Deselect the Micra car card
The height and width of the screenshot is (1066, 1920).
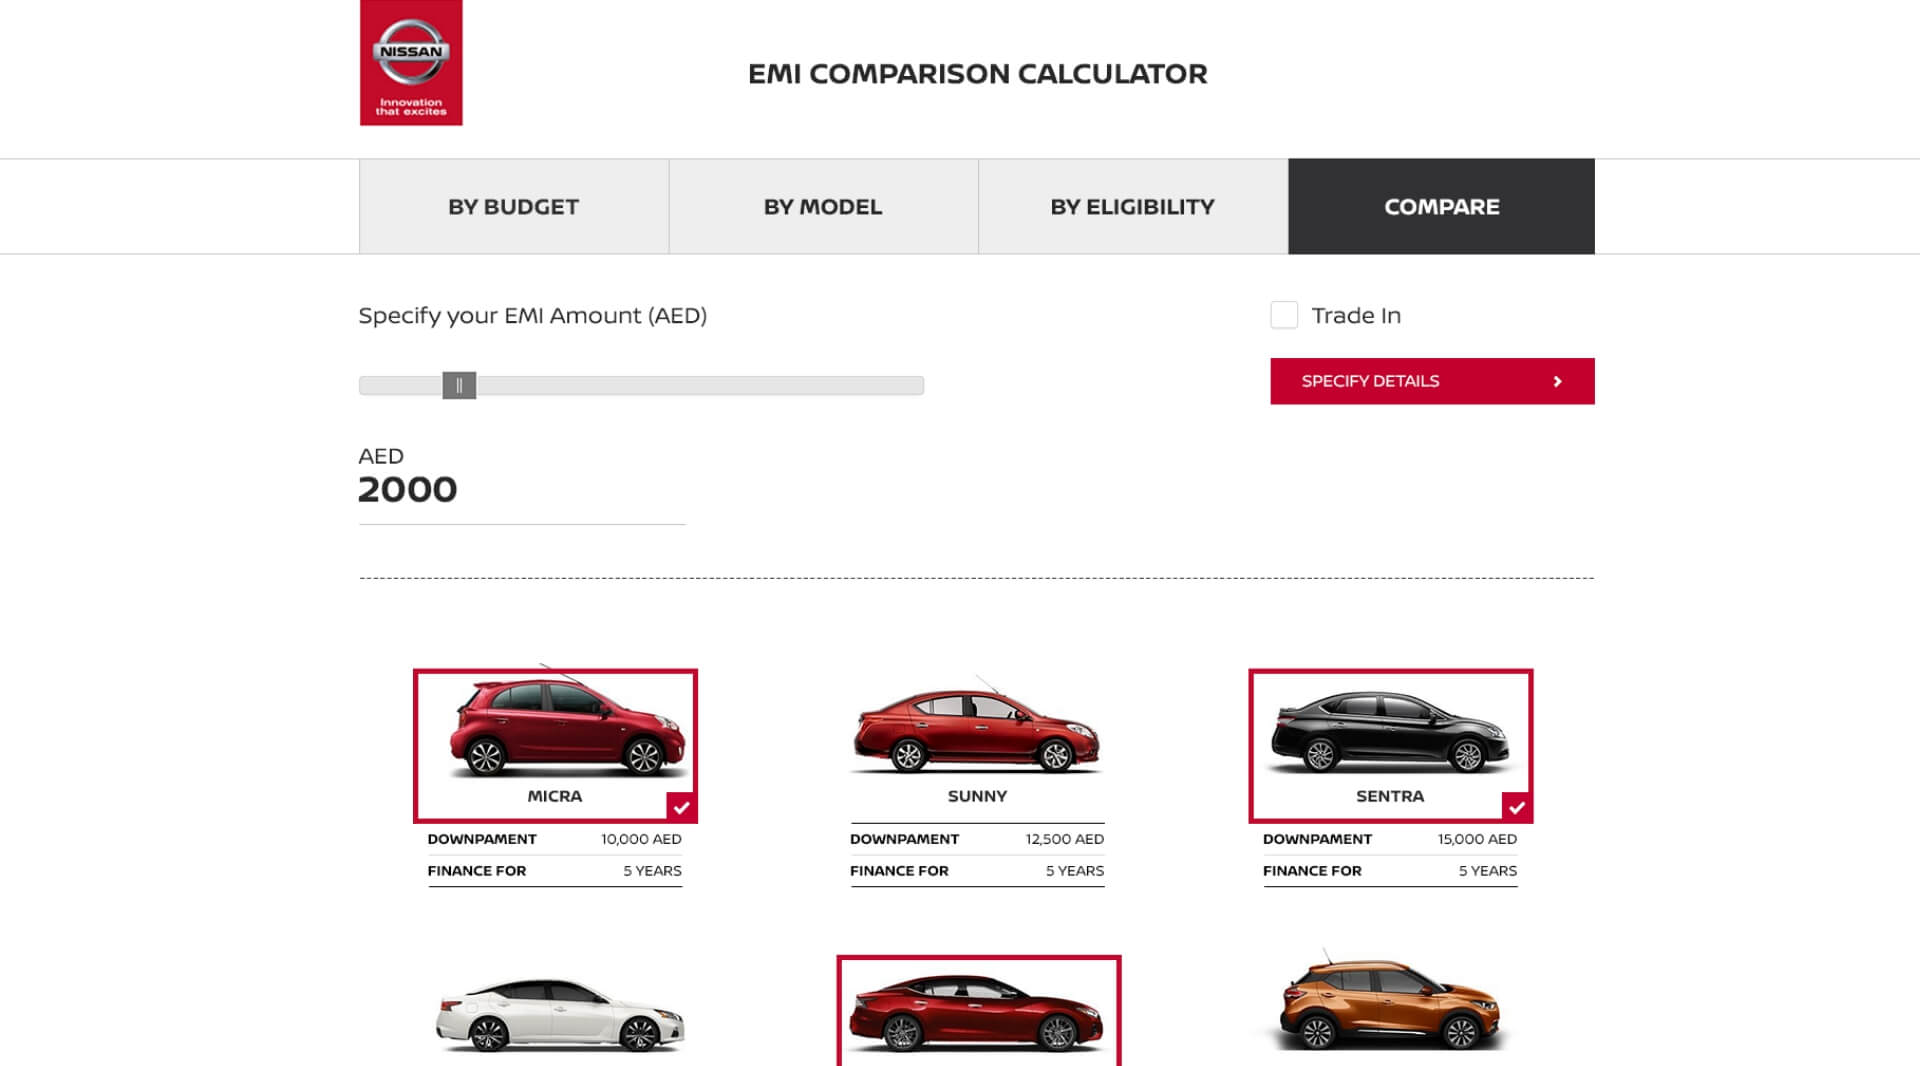tap(555, 746)
